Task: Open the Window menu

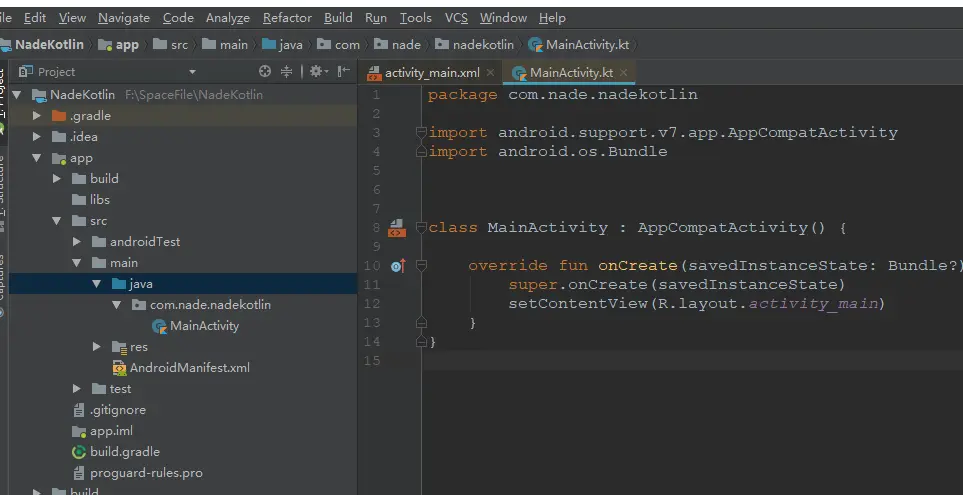Action: pyautogui.click(x=504, y=18)
